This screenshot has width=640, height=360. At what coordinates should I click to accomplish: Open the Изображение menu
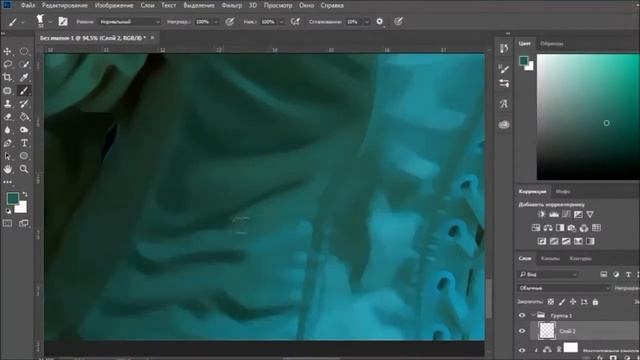[x=114, y=5]
